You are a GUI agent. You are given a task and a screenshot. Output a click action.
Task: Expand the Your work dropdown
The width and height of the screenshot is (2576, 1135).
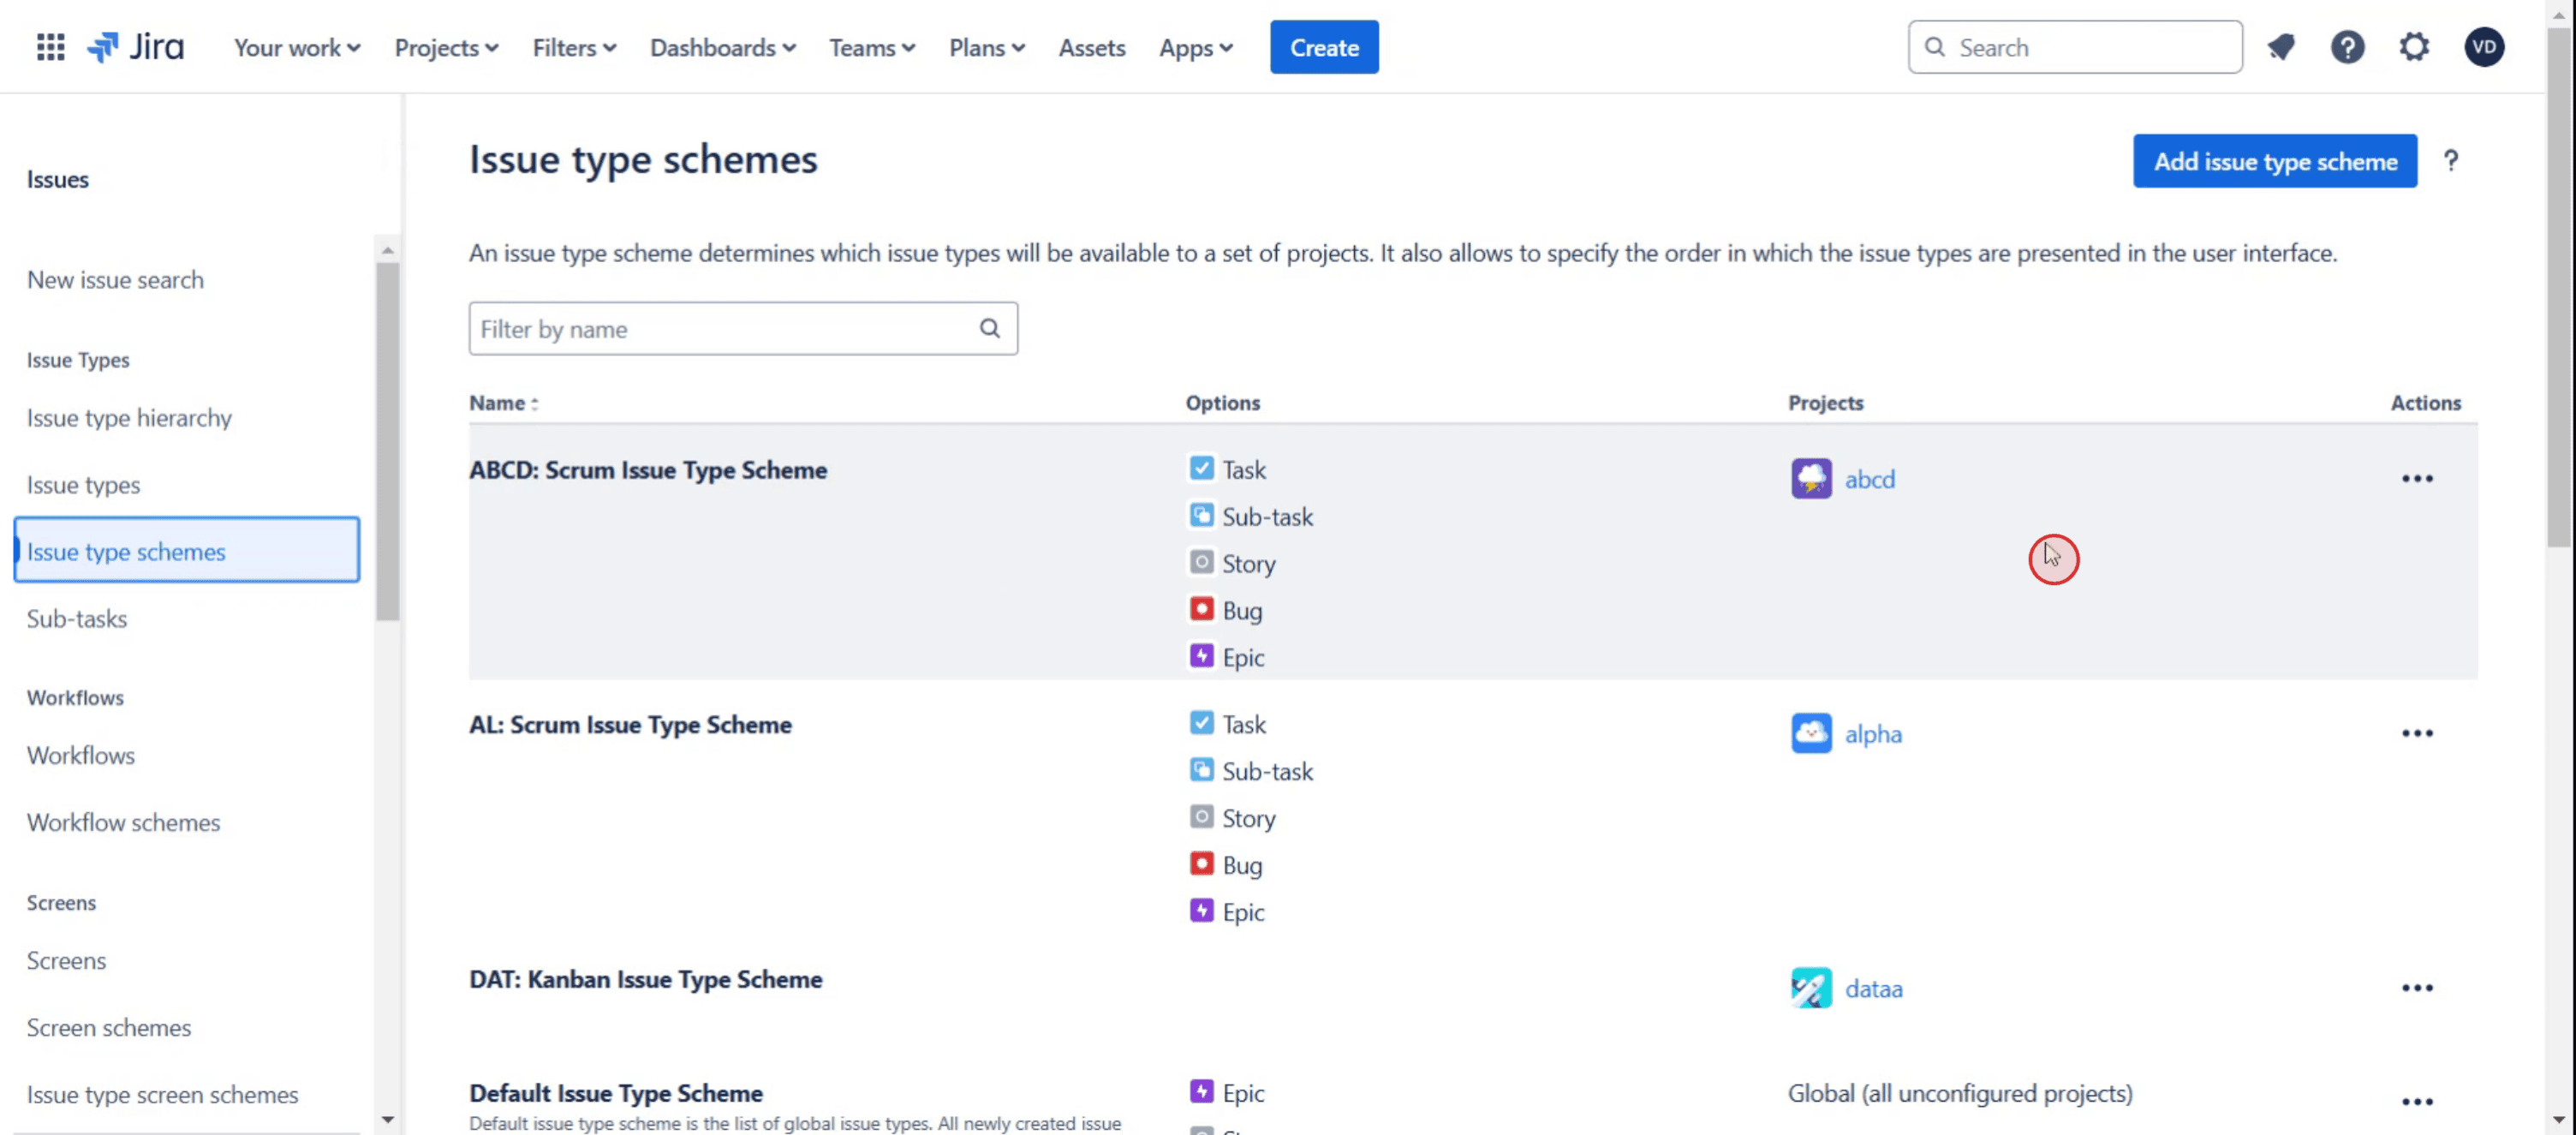point(297,47)
